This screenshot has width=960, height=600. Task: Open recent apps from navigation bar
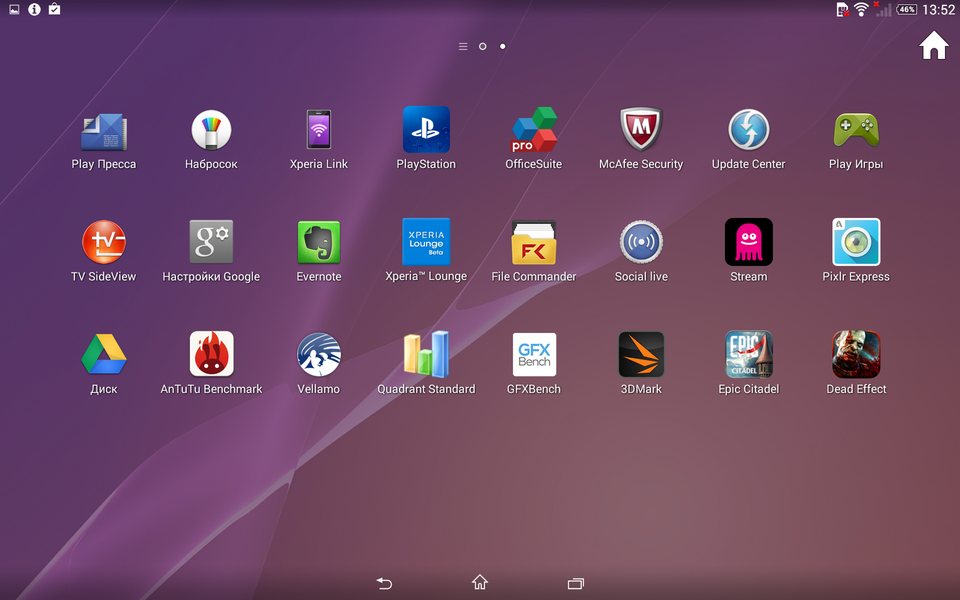click(x=575, y=583)
